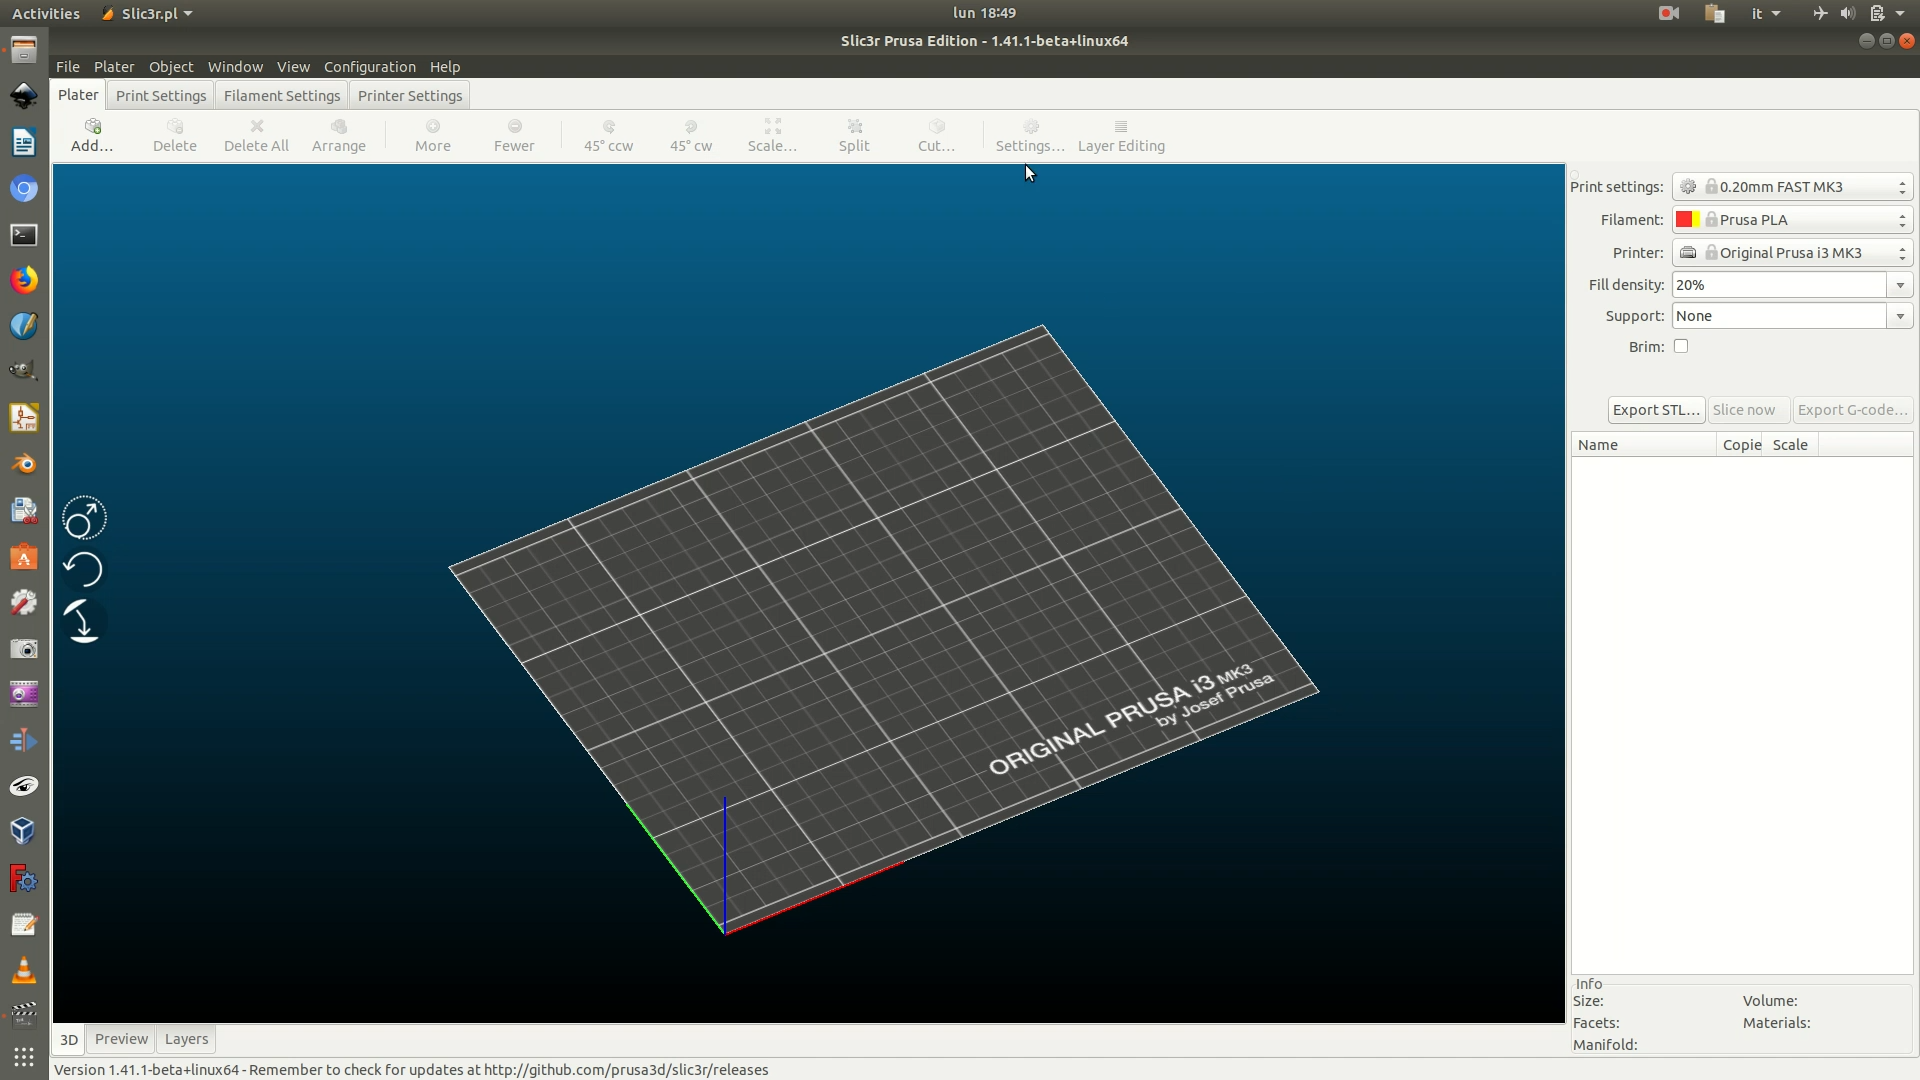
Task: Open Terminal from the dock
Action: tap(24, 235)
